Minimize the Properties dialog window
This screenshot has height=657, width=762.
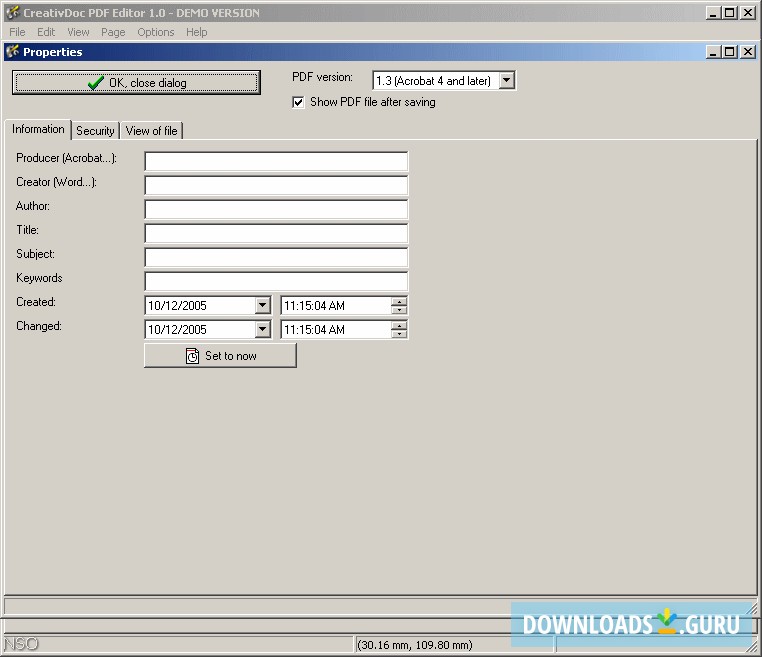(713, 52)
